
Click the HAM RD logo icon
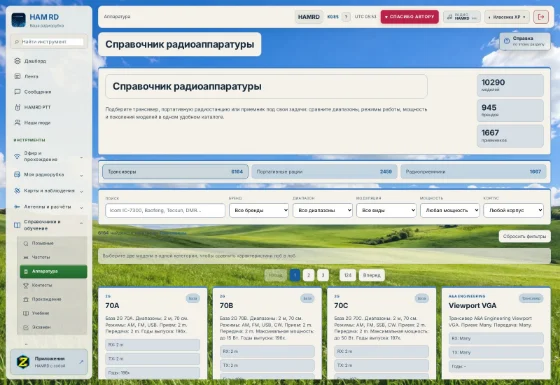point(18,20)
